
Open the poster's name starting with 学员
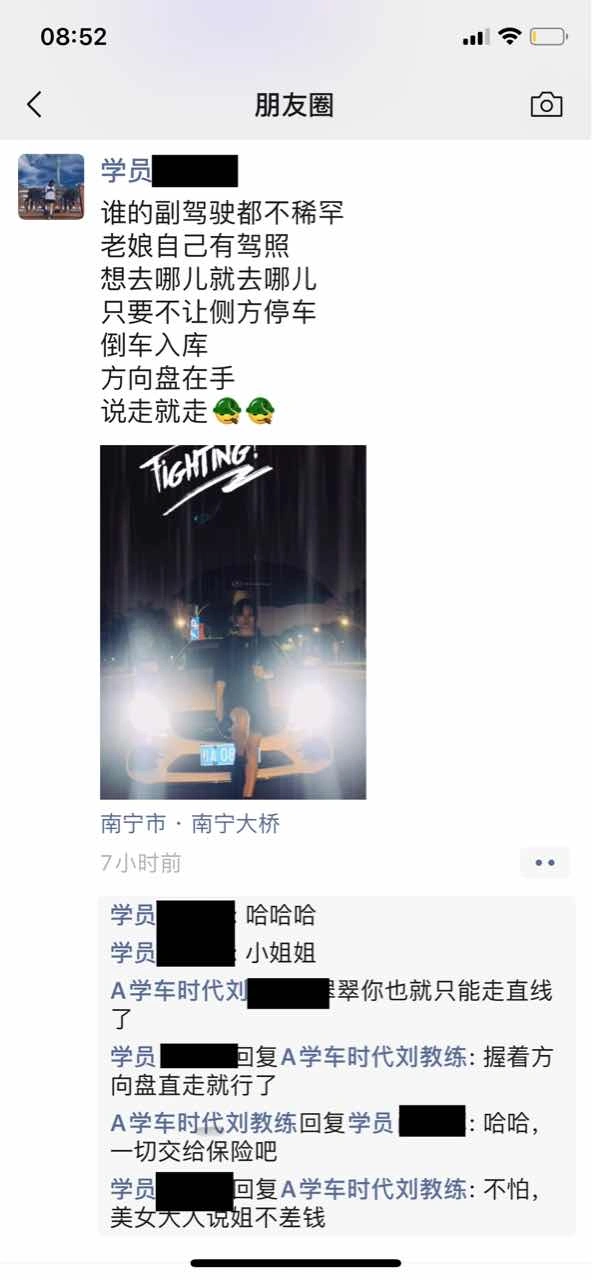(170, 171)
